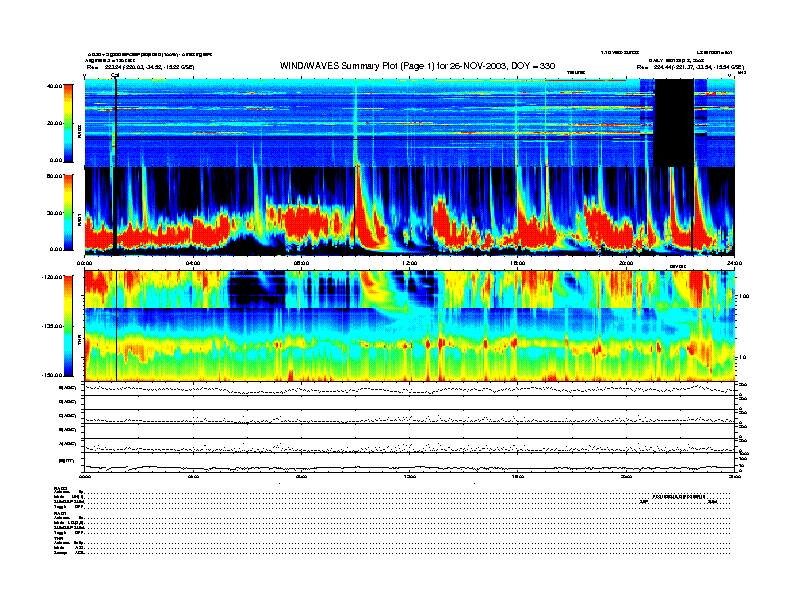Click the 04:00 label on RAD1 time axis
This screenshot has width=792, height=612.
click(x=193, y=263)
